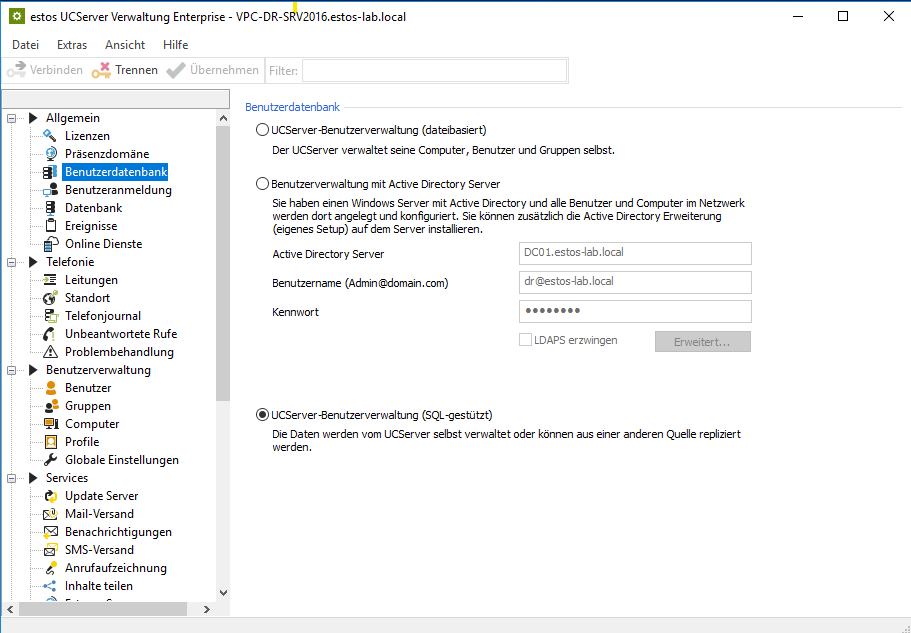Screen dimensions: 911x633
Task: Click the Telefonjournal icon in tree
Action: [50, 316]
